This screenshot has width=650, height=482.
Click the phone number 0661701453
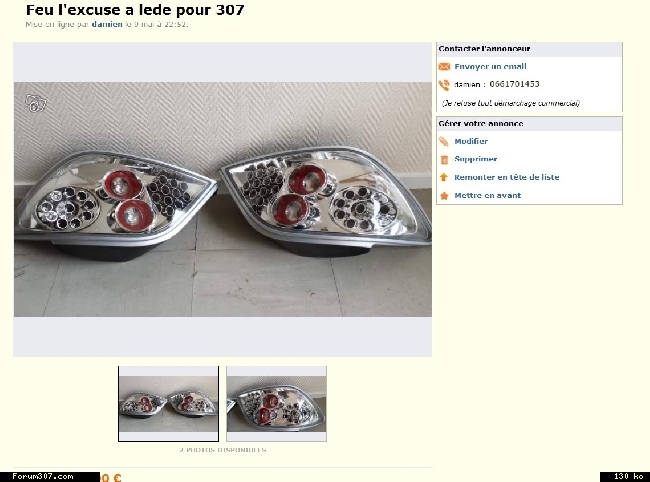[x=514, y=84]
